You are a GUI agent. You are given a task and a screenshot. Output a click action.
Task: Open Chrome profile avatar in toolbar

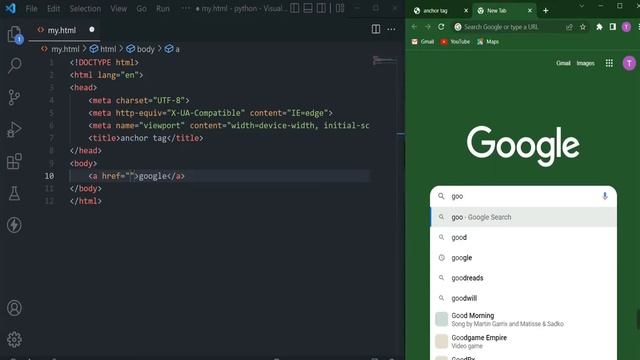point(626,27)
